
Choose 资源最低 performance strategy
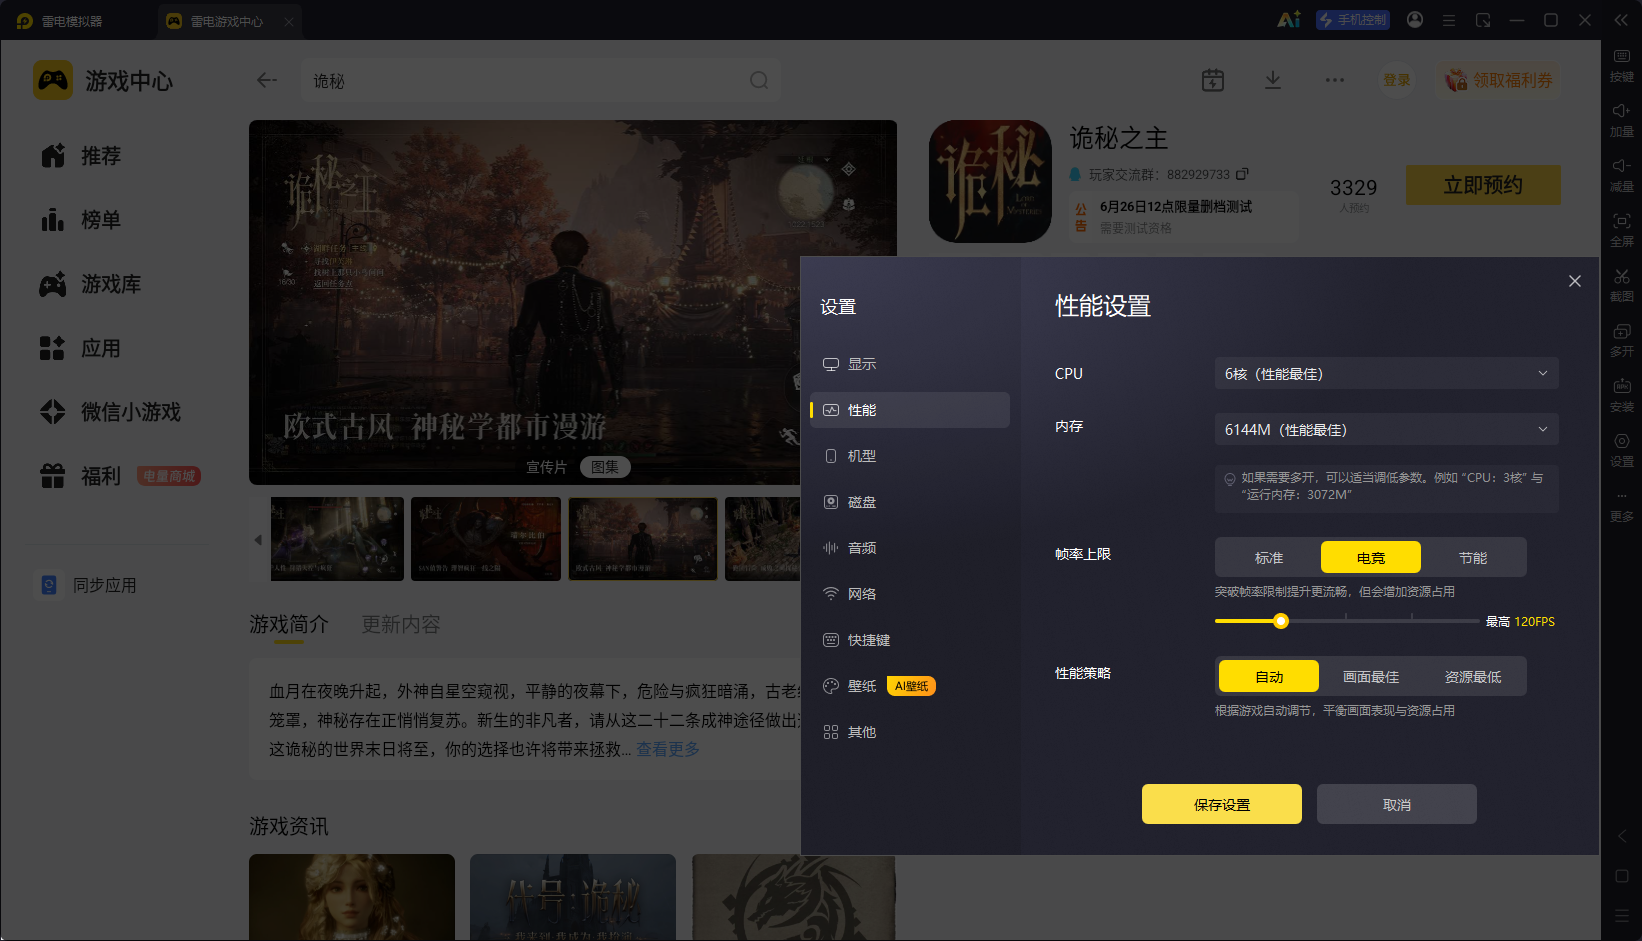click(1473, 677)
